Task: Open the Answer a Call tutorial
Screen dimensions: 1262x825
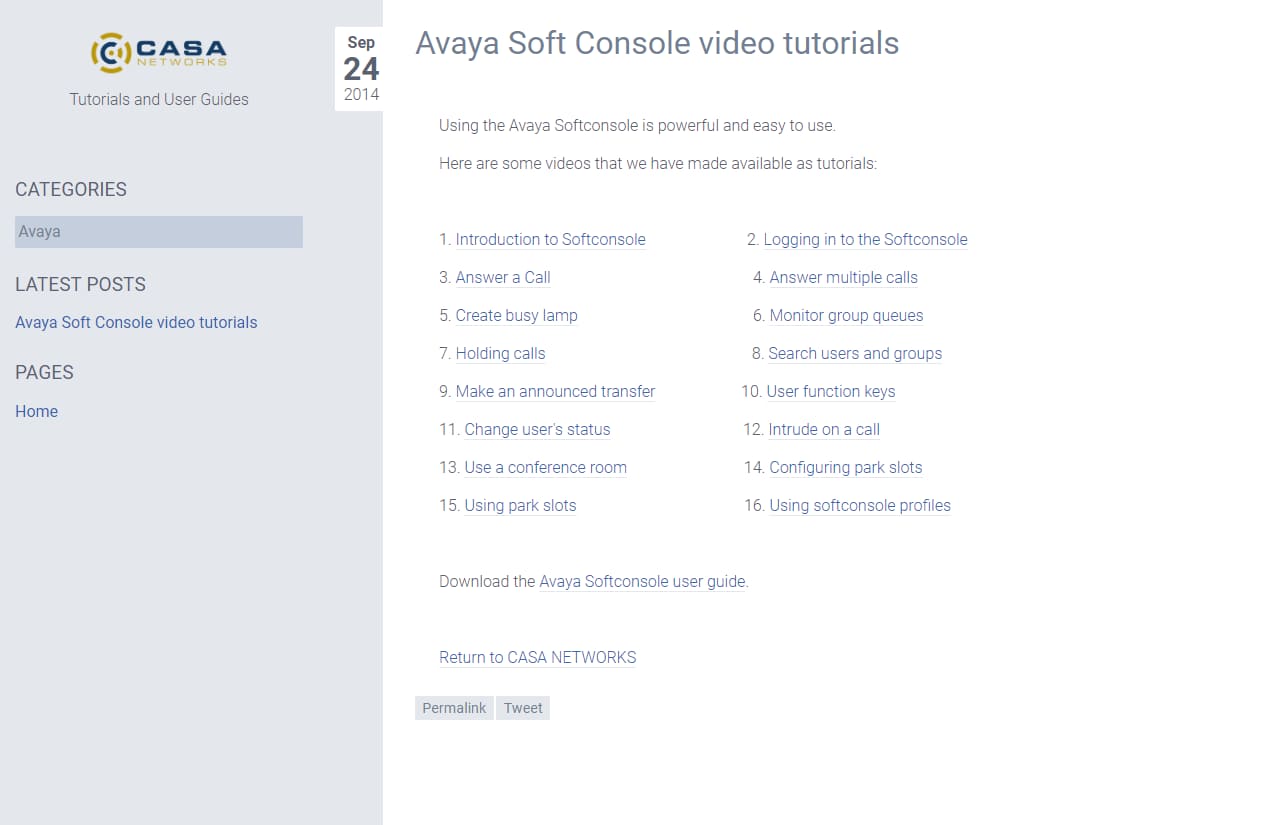Action: pos(503,278)
